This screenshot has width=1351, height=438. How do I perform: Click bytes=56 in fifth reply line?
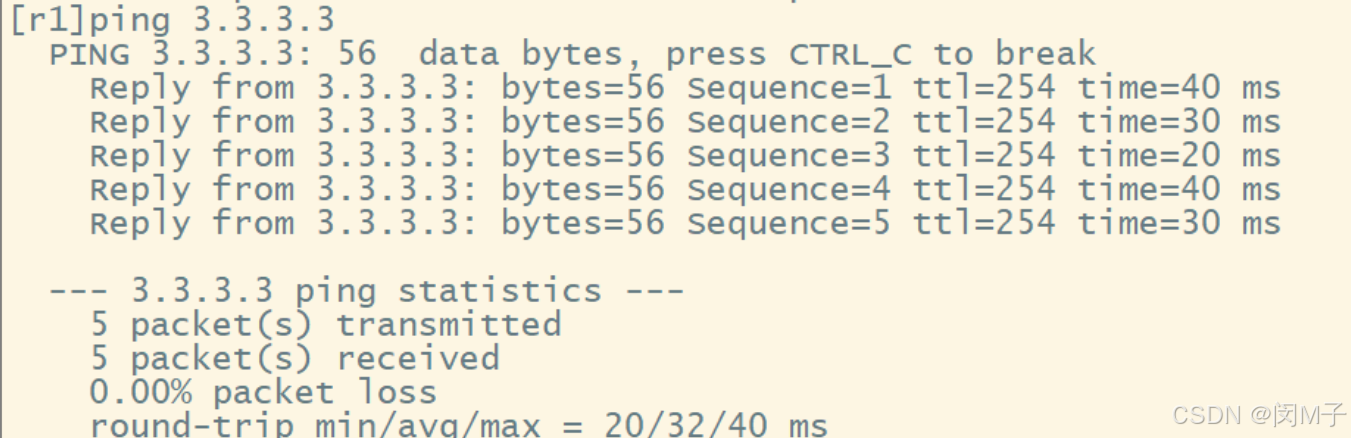[583, 224]
